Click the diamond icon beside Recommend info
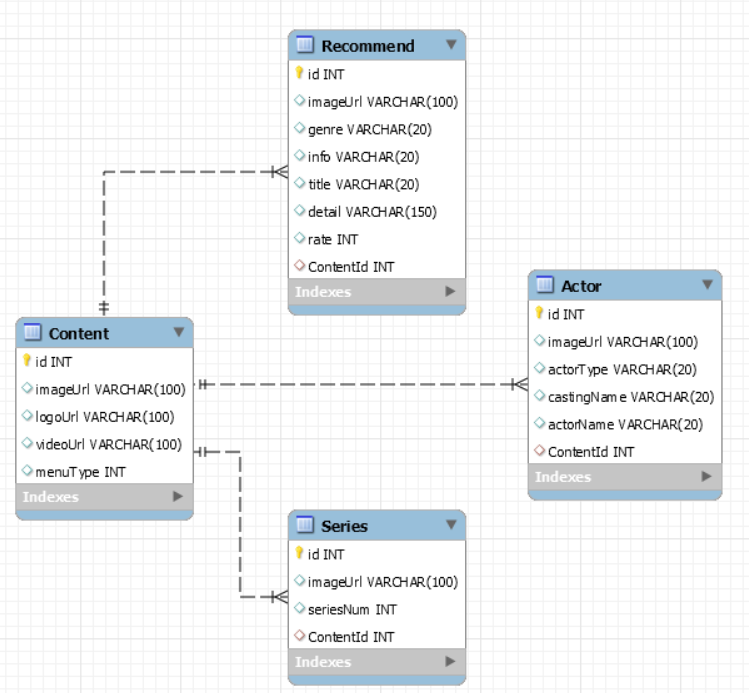 300,155
